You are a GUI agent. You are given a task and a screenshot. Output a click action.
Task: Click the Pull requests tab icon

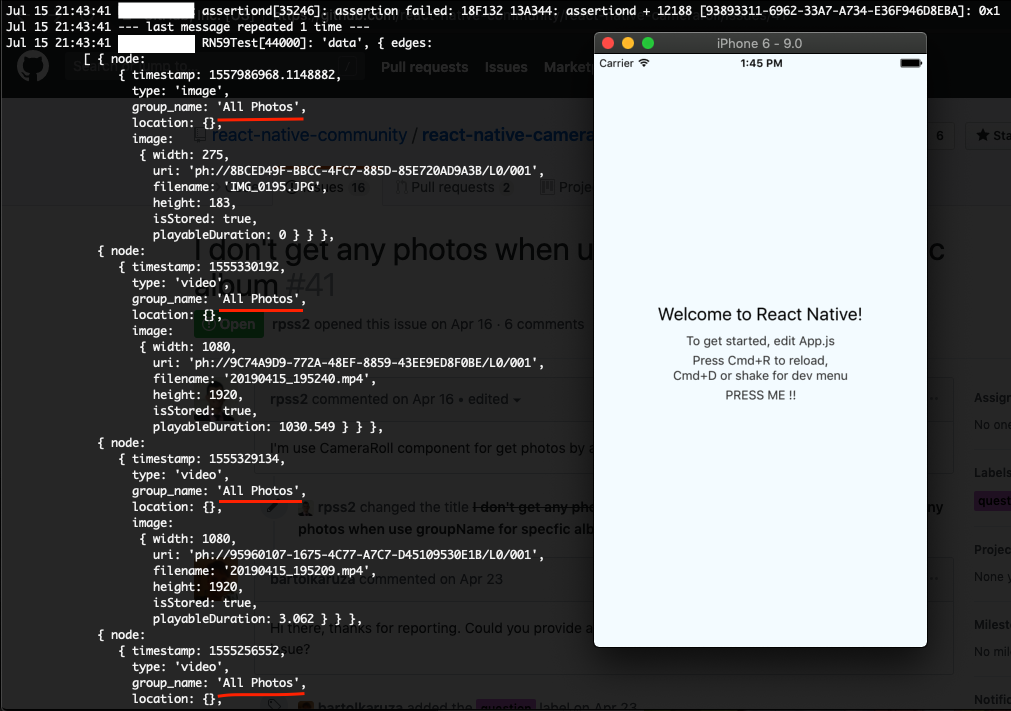(402, 187)
